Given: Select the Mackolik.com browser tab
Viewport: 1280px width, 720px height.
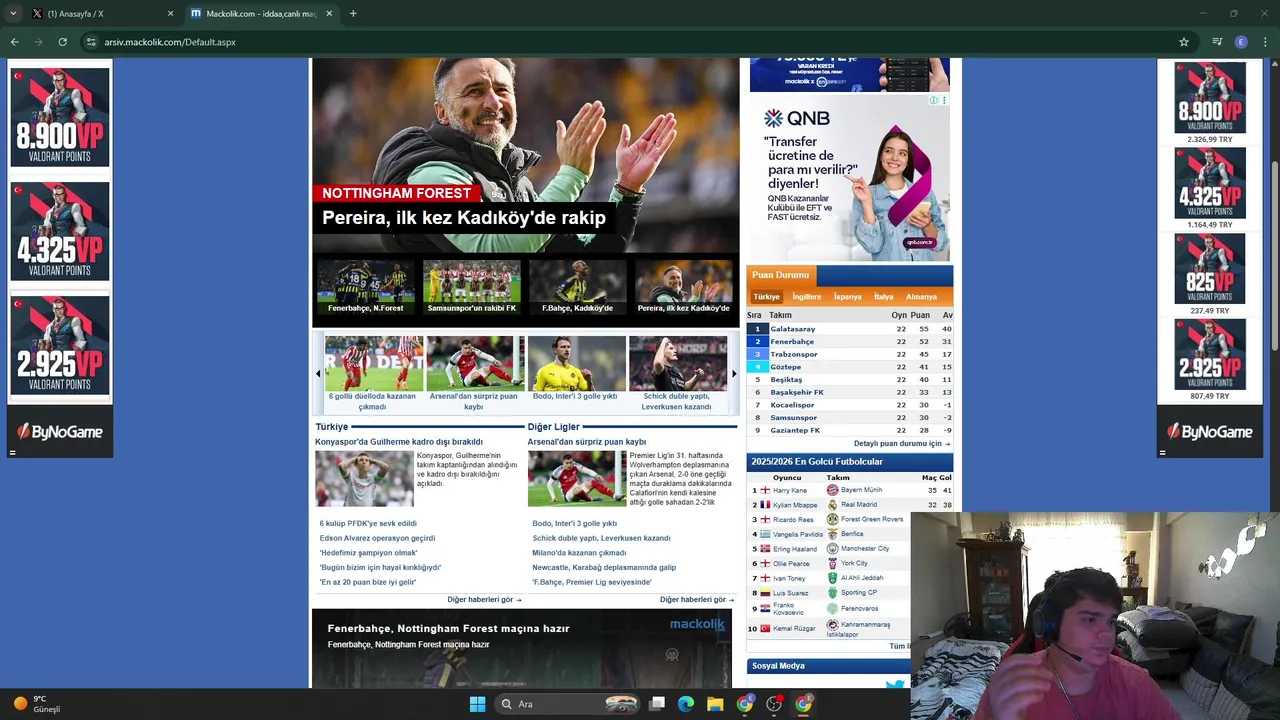Looking at the screenshot, I should (261, 14).
